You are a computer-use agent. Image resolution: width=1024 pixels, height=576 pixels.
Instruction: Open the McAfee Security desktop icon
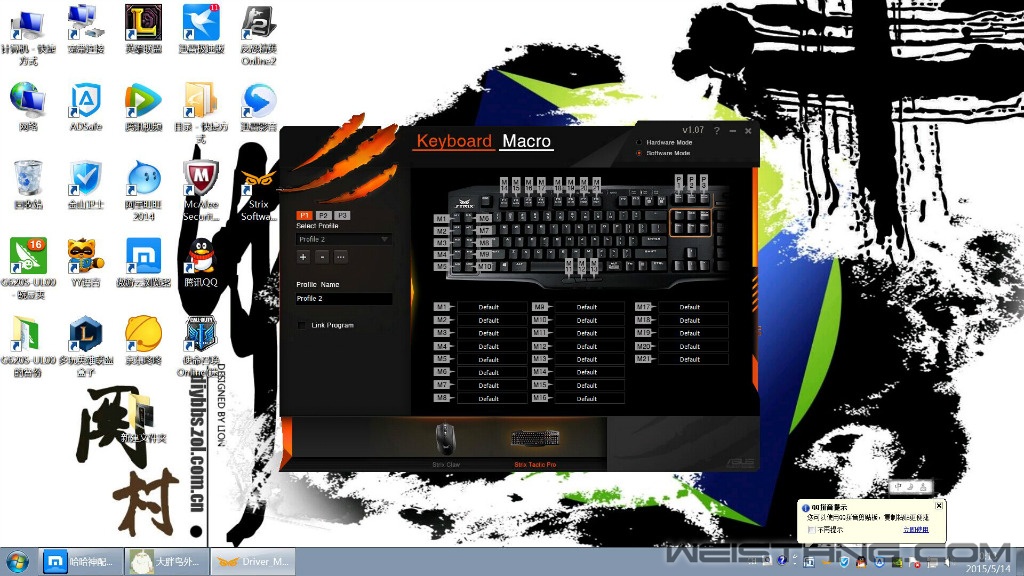point(201,191)
